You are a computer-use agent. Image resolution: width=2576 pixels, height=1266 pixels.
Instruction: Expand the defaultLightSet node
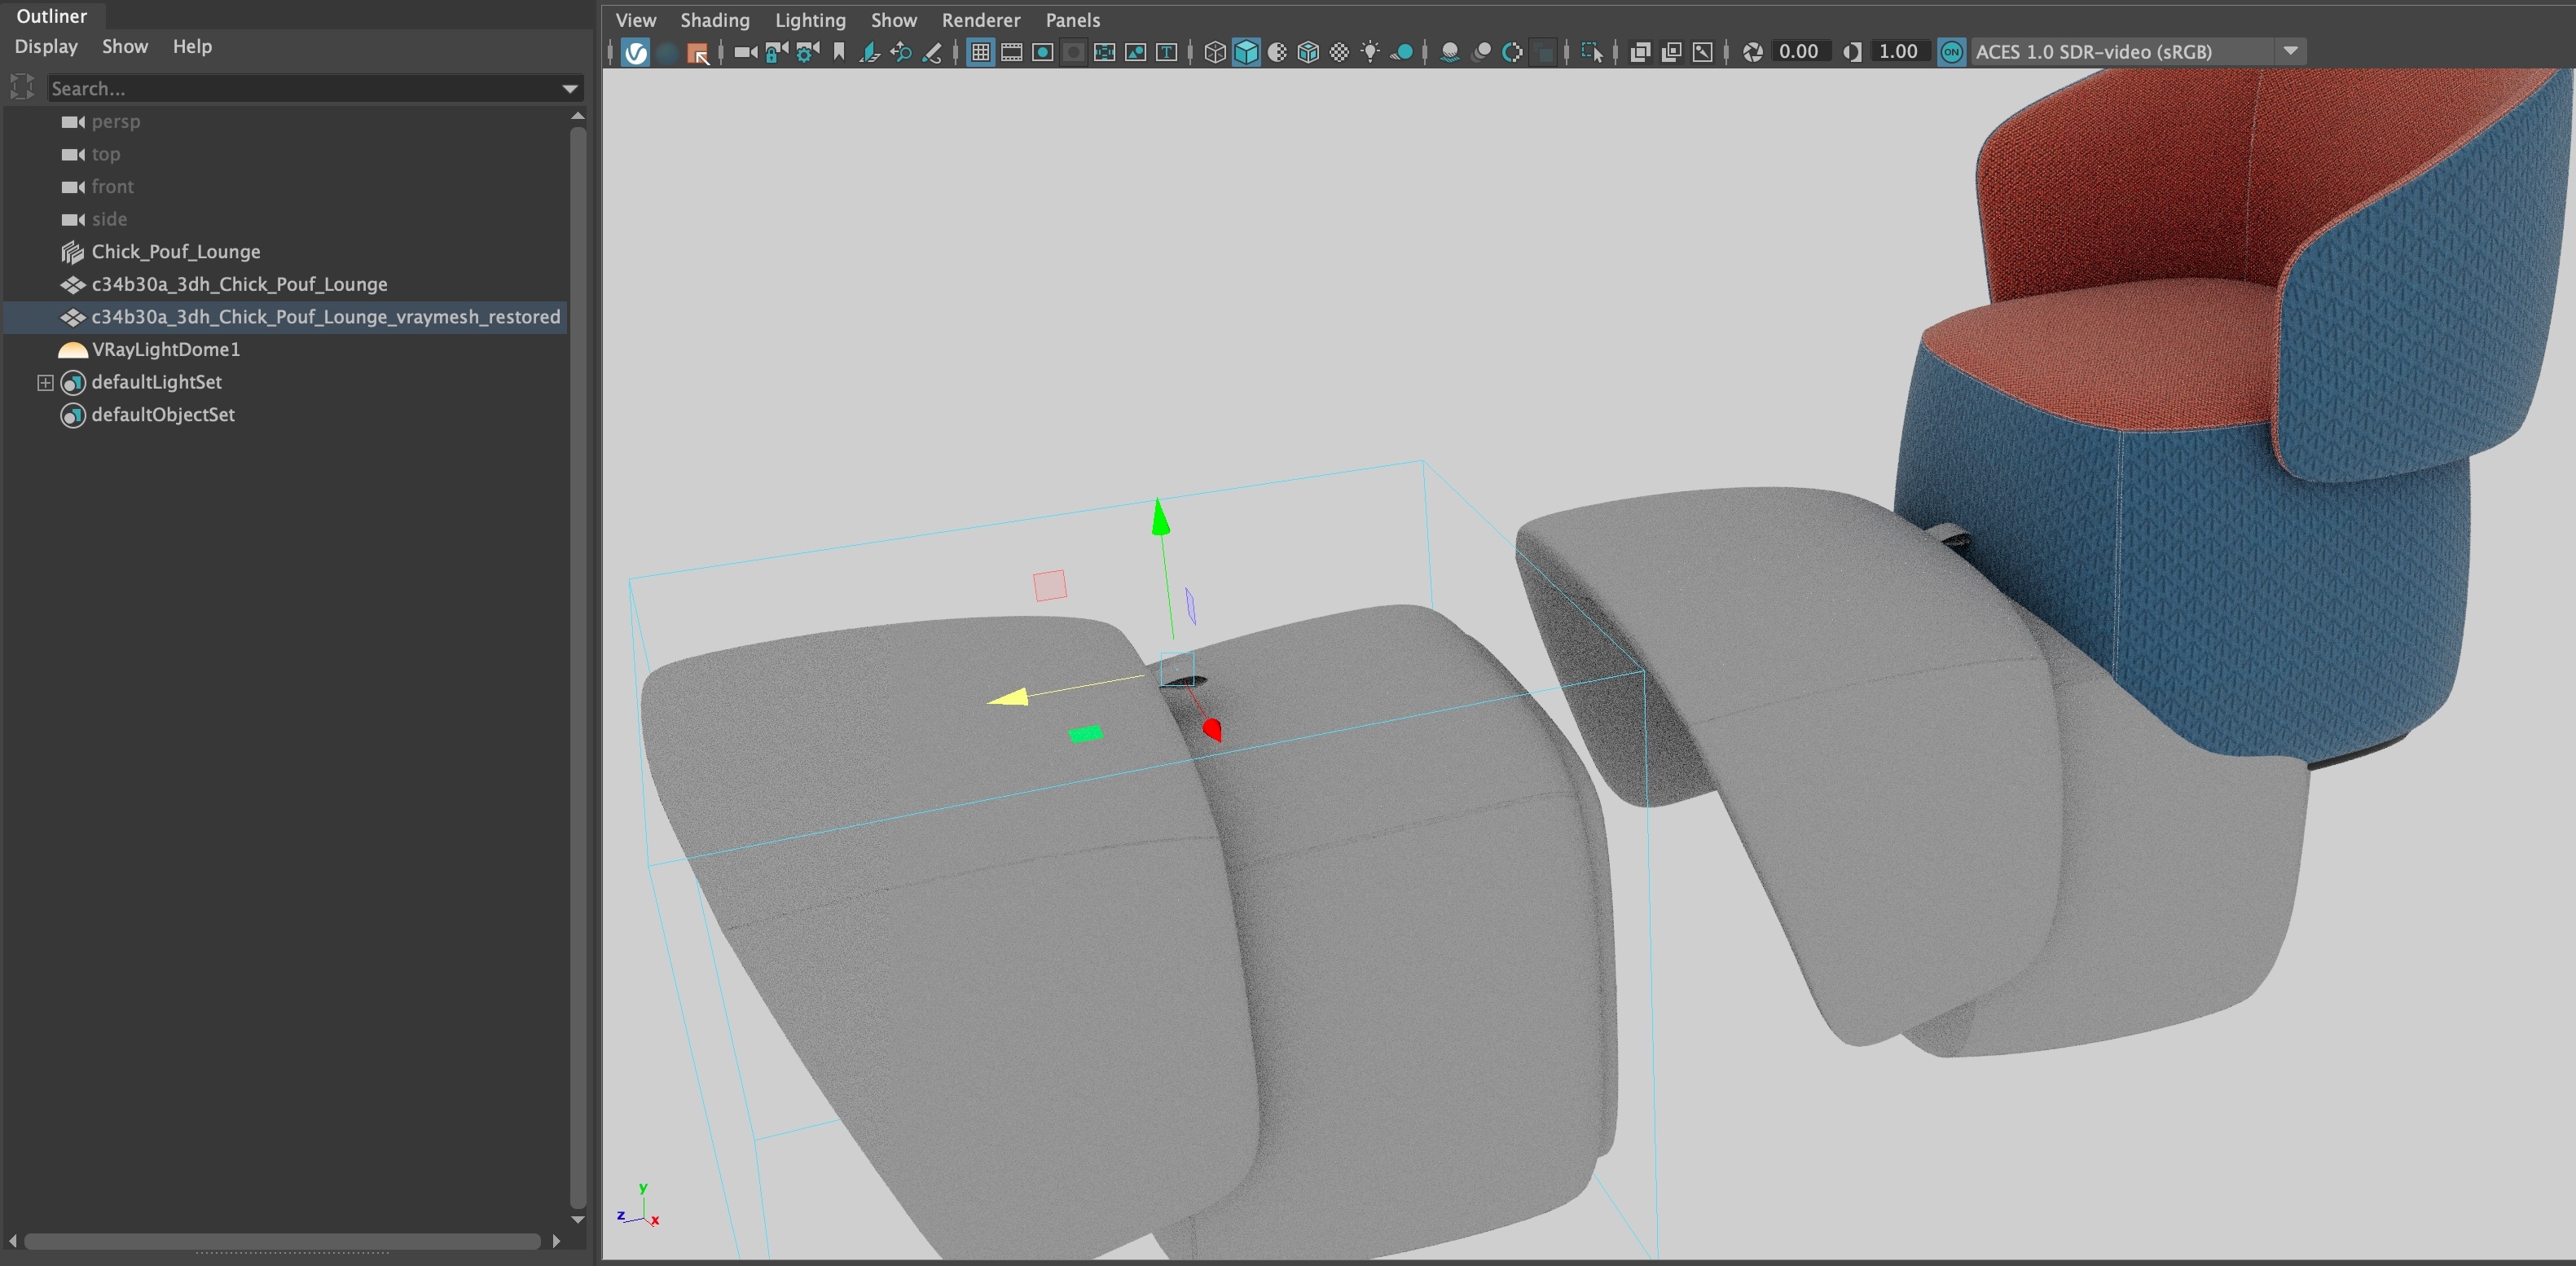[x=45, y=382]
